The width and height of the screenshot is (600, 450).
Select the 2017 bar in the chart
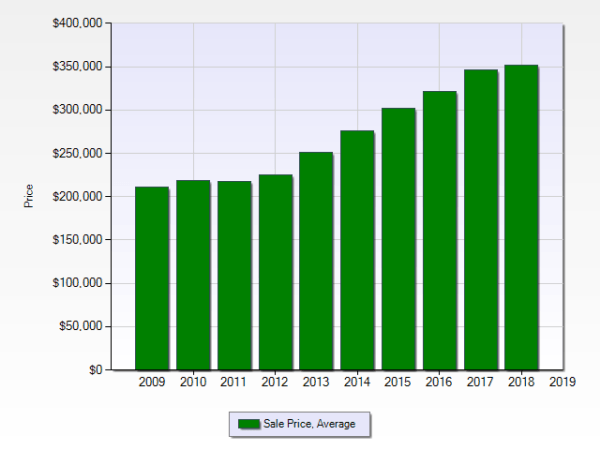(481, 220)
